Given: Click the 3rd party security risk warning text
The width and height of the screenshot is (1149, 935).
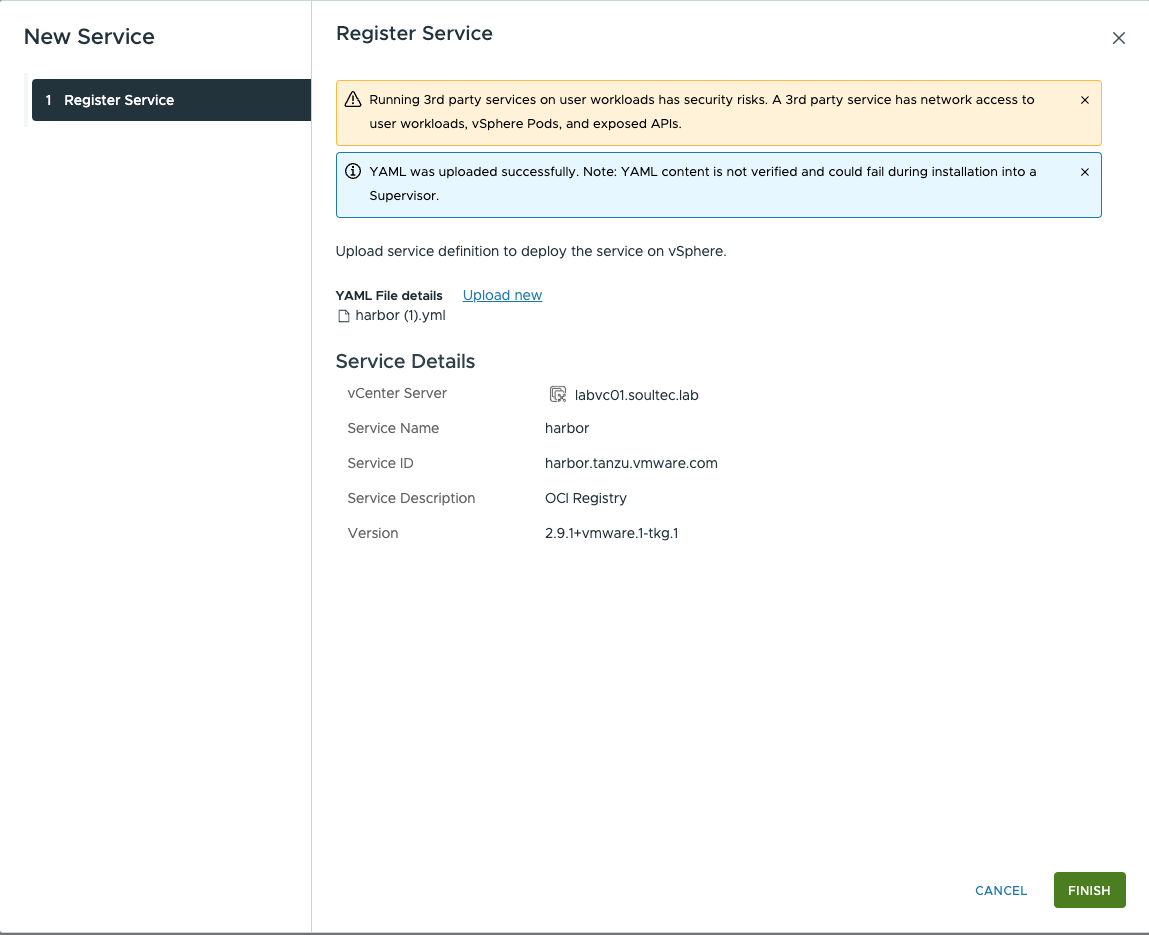Looking at the screenshot, I should pos(701,111).
